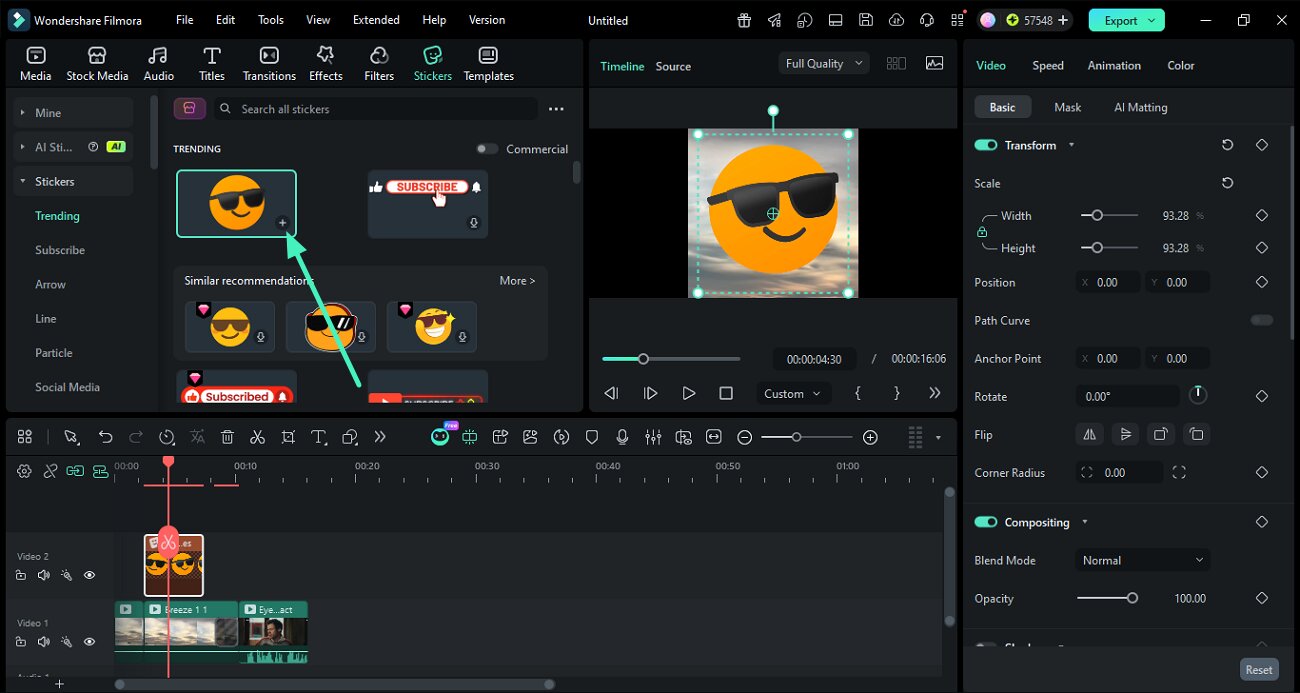Click in the Search all stickers field
The image size is (1300, 693).
pos(376,109)
